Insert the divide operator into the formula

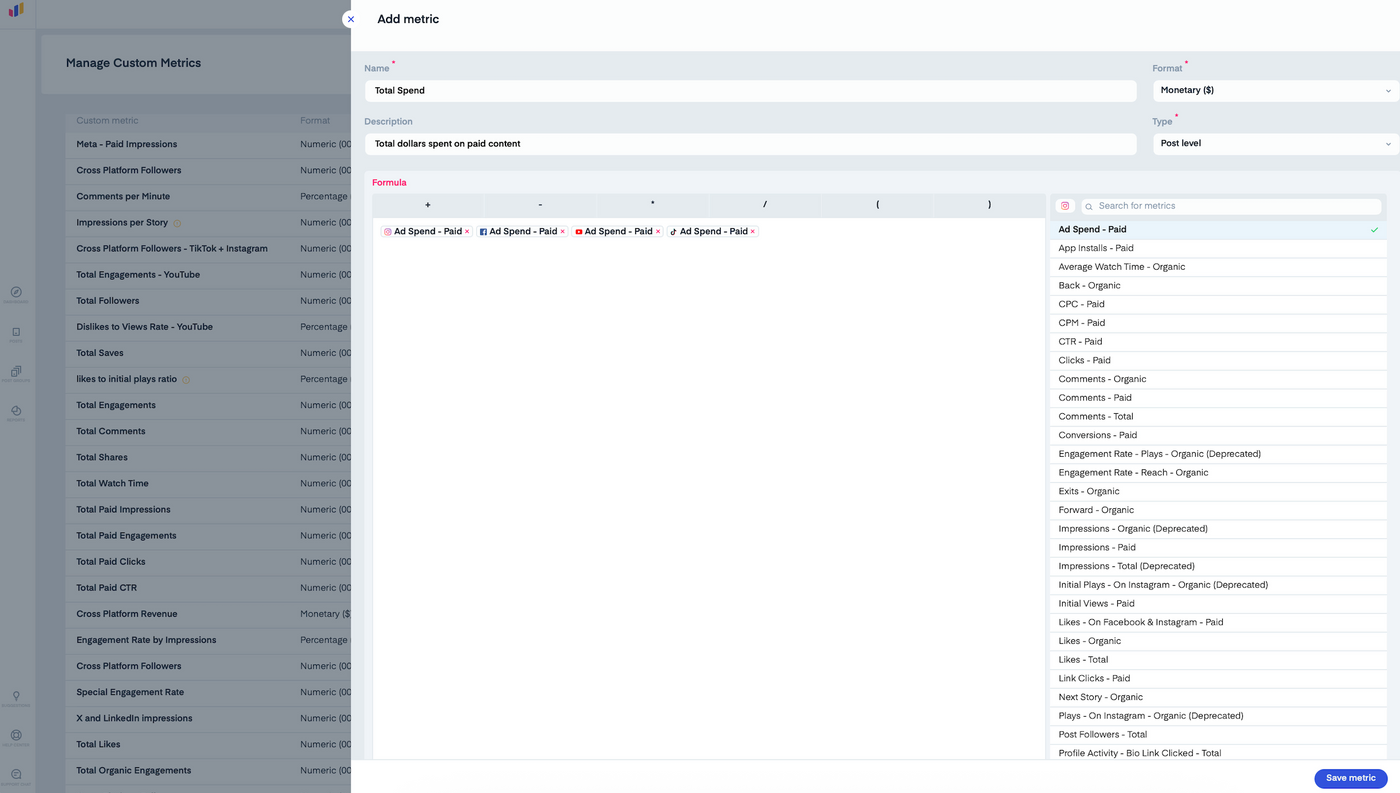[765, 205]
